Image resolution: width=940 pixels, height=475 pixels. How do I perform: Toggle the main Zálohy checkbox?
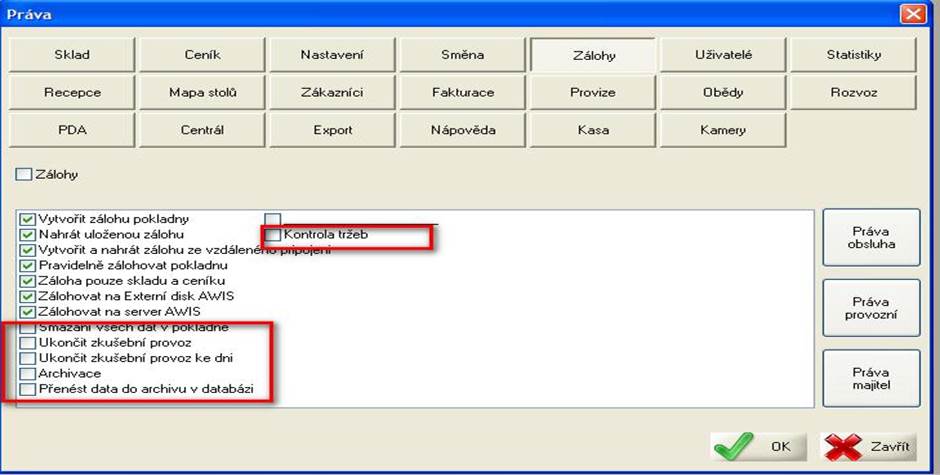[23, 175]
